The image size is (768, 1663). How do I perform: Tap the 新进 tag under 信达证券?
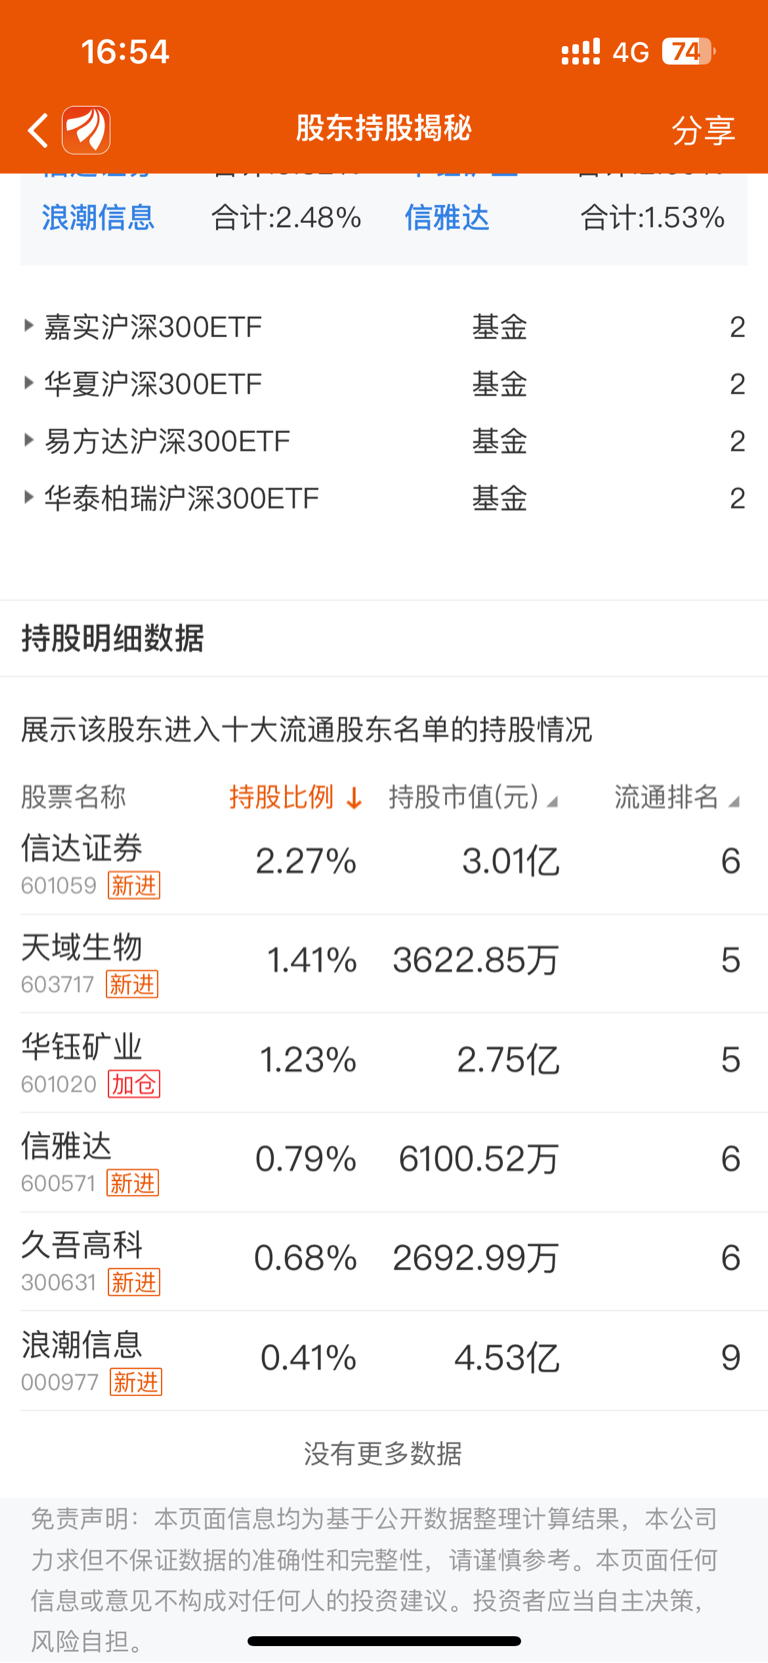[x=134, y=885]
